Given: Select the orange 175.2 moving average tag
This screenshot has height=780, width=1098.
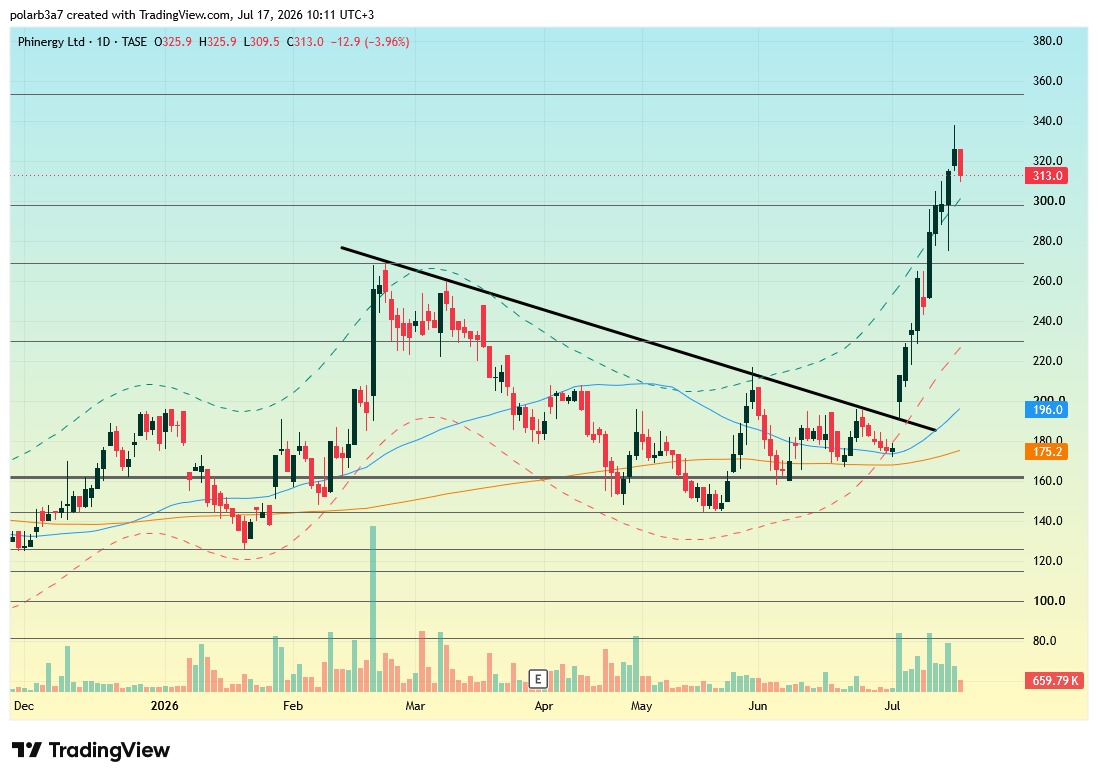Looking at the screenshot, I should click(x=1046, y=452).
